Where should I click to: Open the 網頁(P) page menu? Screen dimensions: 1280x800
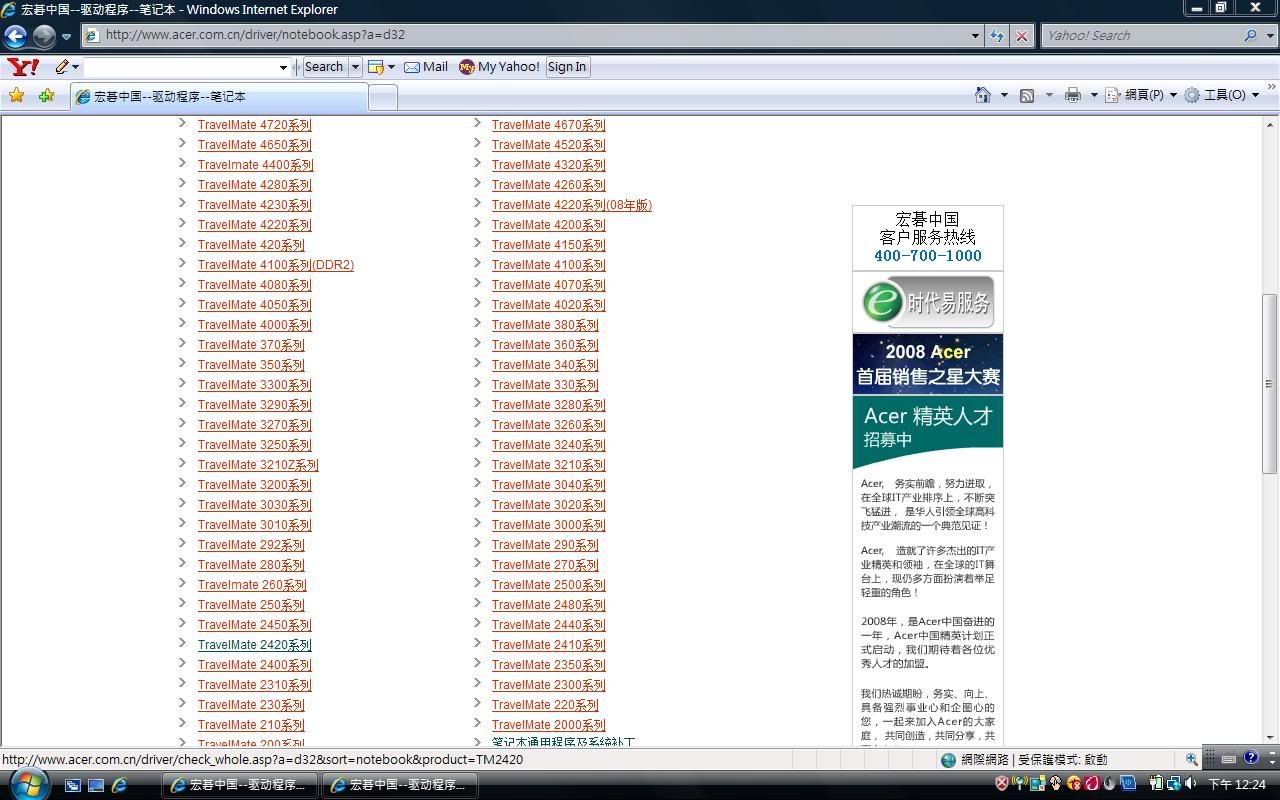(1142, 95)
